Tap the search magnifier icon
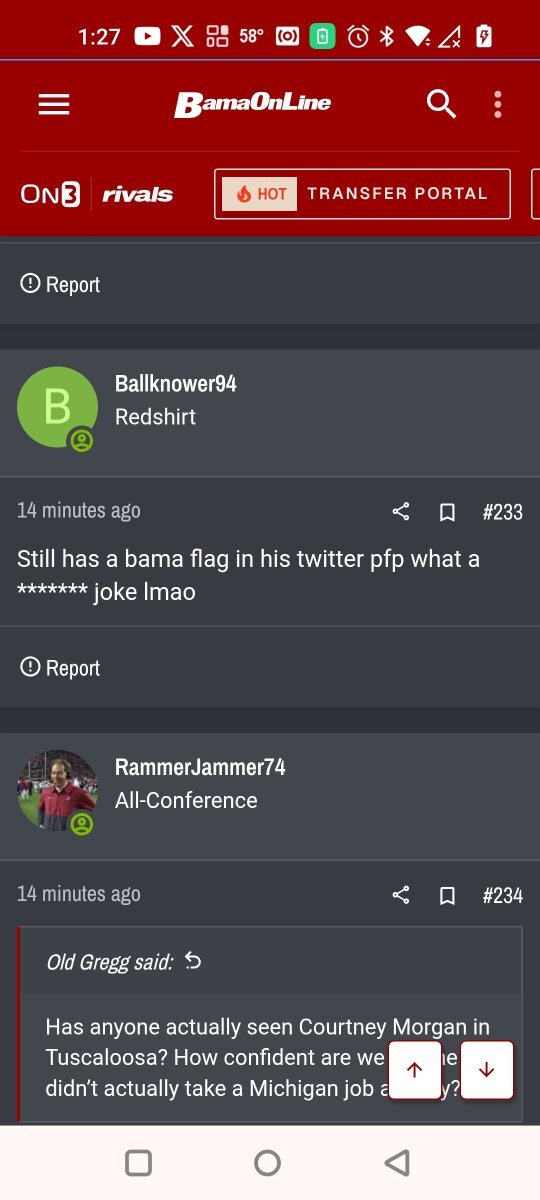Viewport: 540px width, 1200px height. coord(441,104)
